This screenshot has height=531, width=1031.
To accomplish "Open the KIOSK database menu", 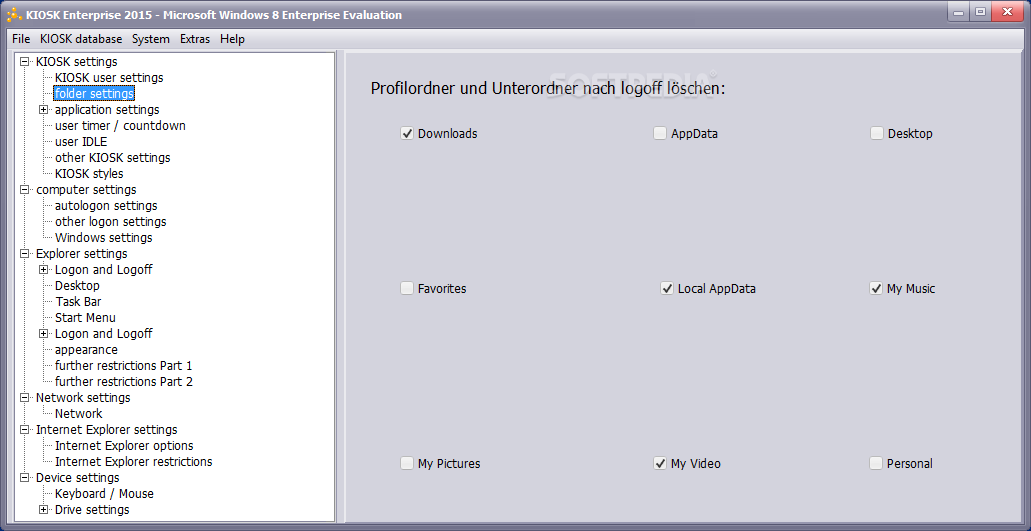I will tap(81, 39).
